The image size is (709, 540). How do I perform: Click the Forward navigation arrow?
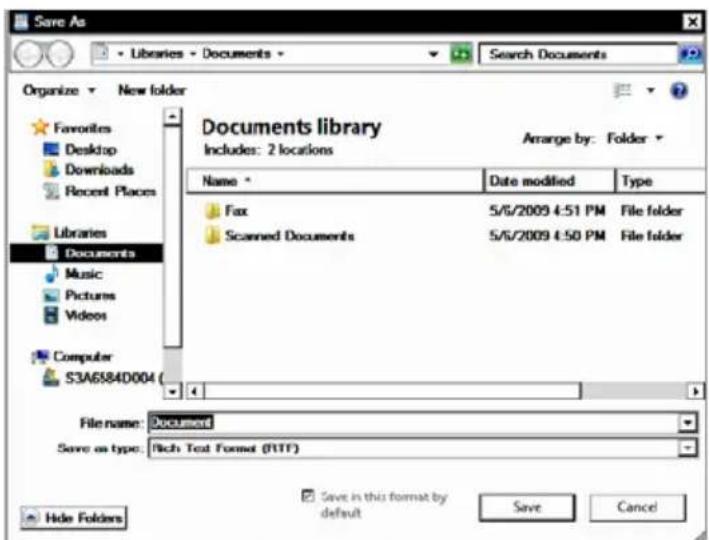[59, 54]
